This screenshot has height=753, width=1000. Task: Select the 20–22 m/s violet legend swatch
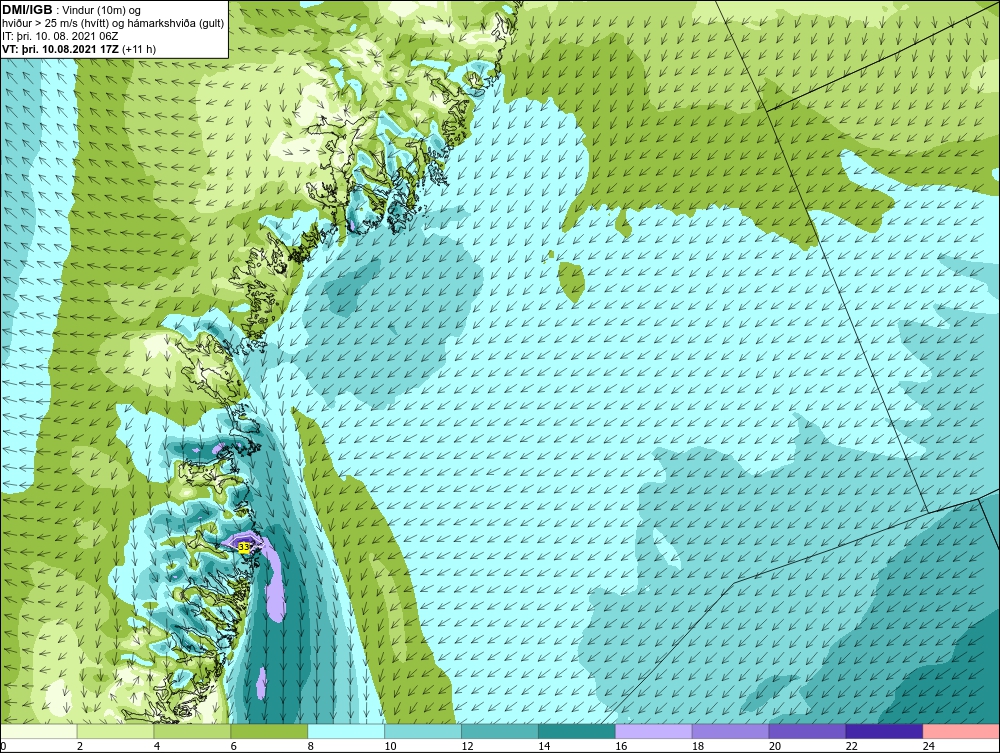[807, 731]
